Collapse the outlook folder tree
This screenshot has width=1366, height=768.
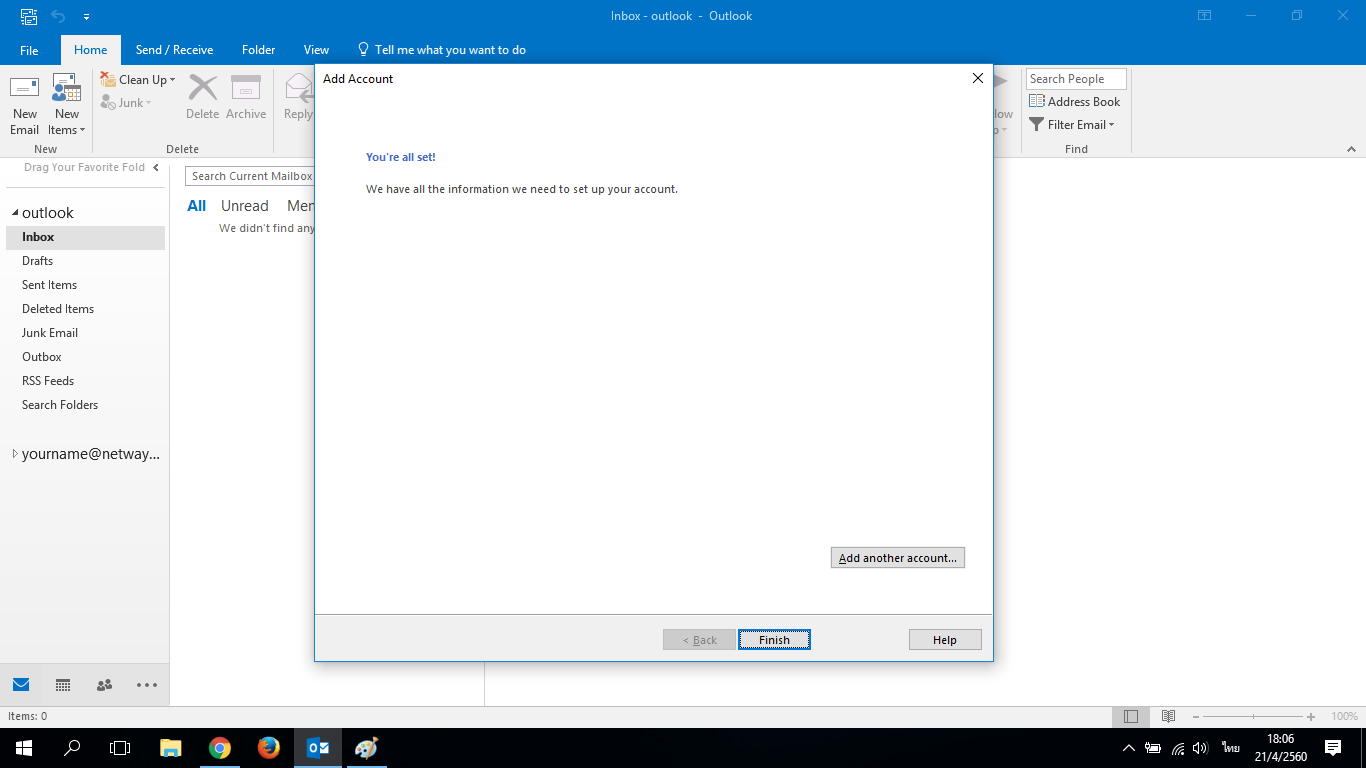15,213
